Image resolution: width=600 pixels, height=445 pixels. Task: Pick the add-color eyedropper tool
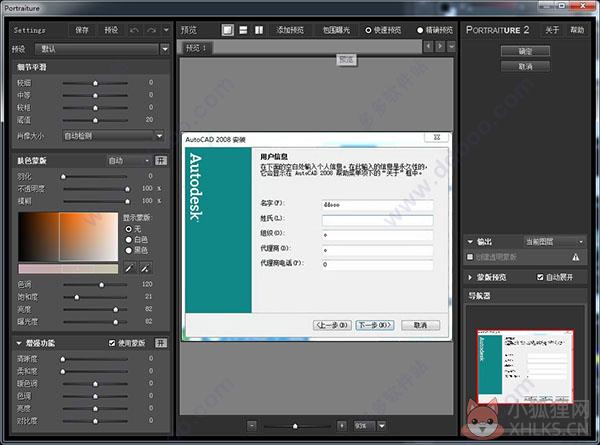coord(129,268)
